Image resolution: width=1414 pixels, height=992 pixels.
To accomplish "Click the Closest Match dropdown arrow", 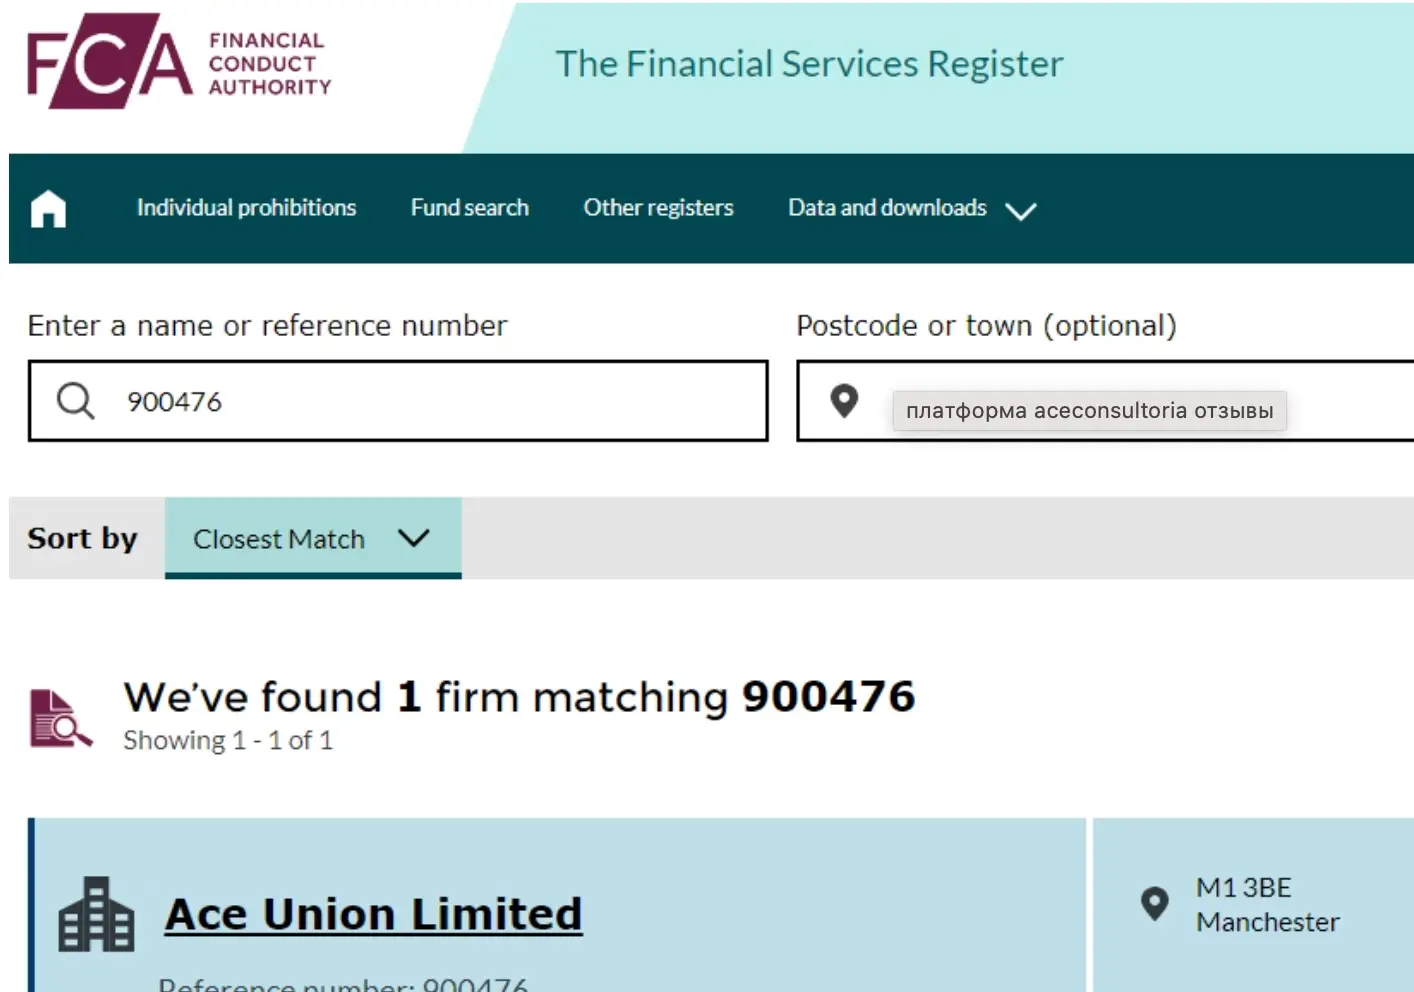I will pyautogui.click(x=413, y=538).
